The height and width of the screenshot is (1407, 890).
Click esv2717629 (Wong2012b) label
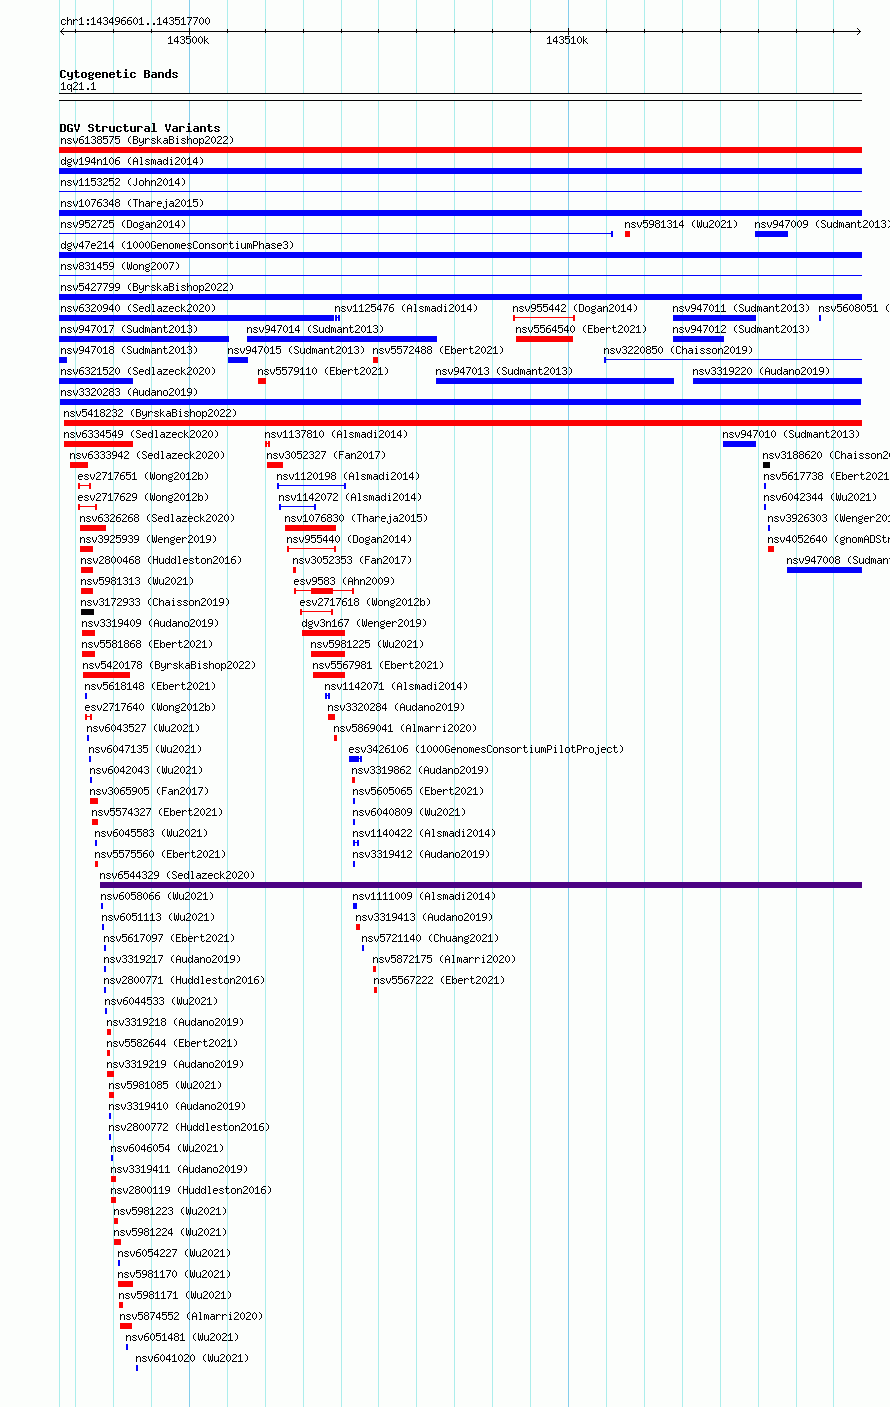(x=144, y=497)
